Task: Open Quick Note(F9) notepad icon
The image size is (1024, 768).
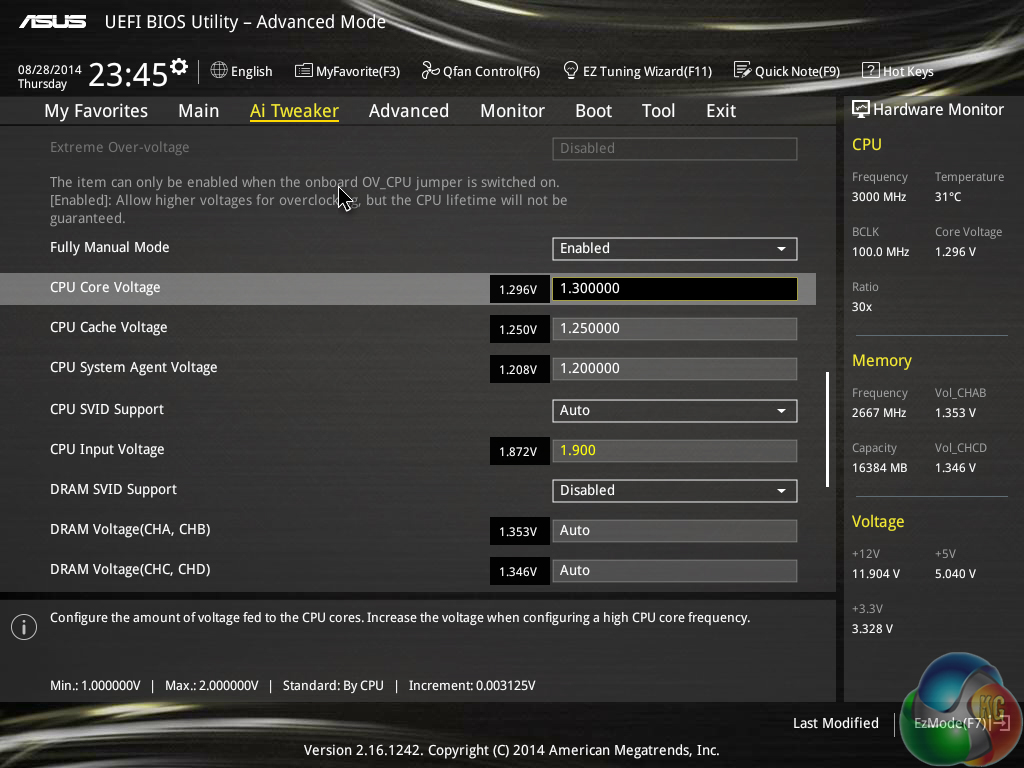Action: [742, 71]
